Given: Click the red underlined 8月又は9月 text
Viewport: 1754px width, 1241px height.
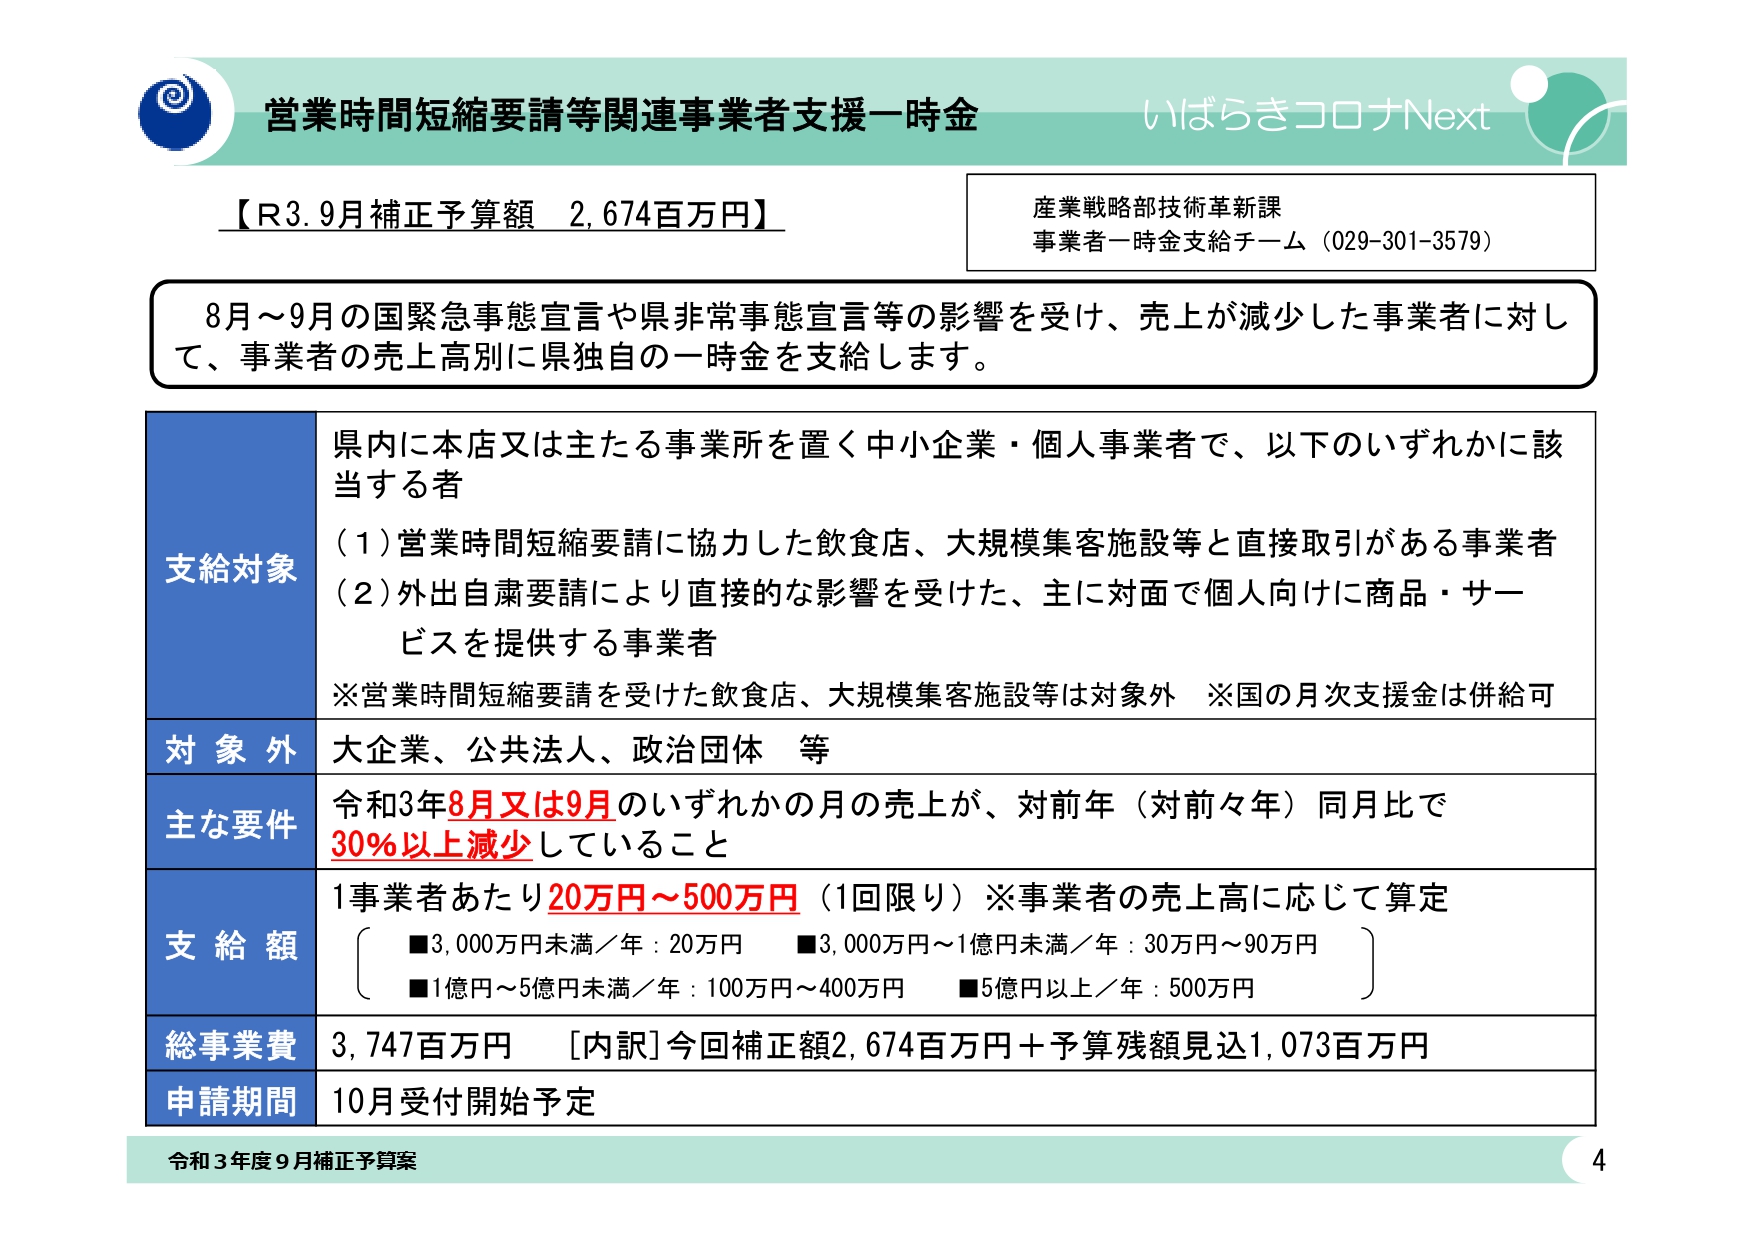Looking at the screenshot, I should tap(530, 805).
